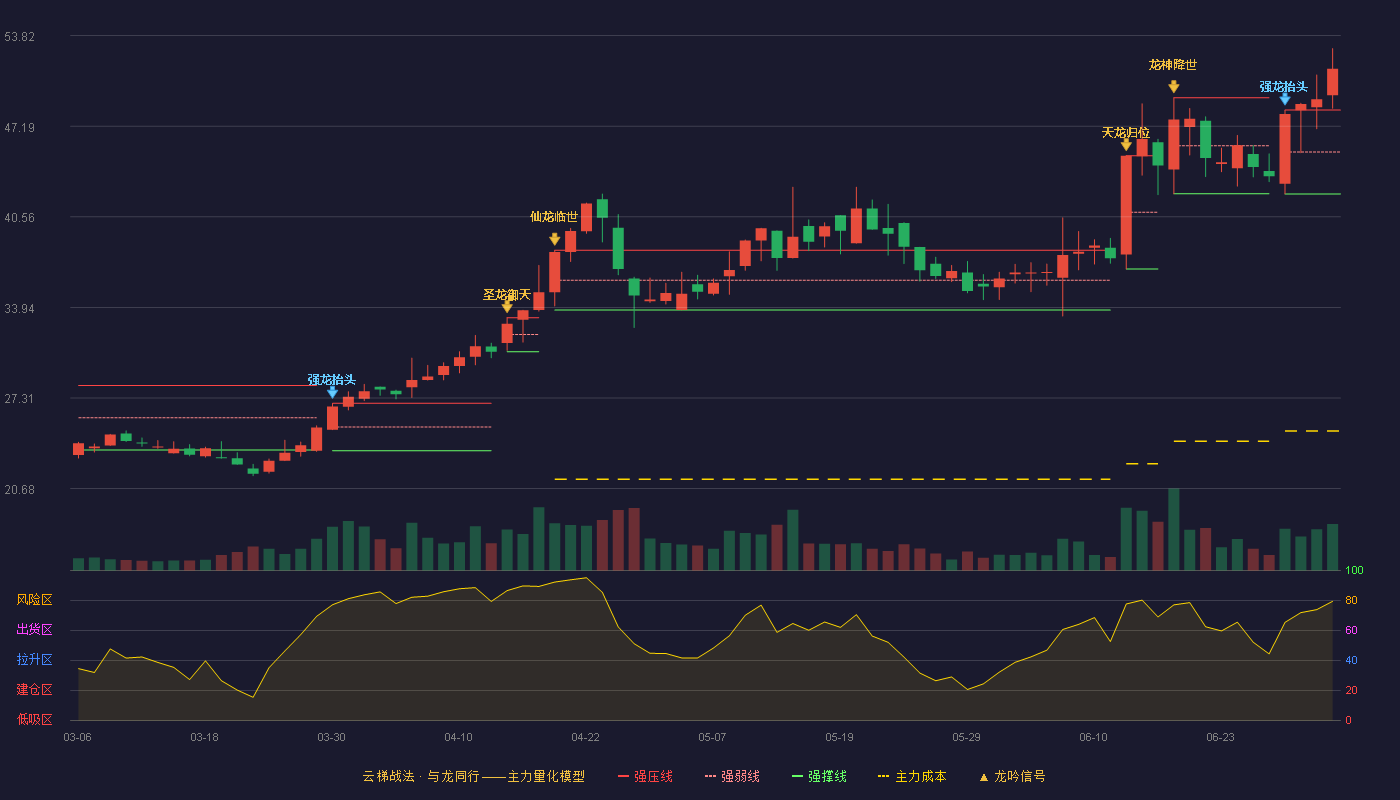
Task: Click the 风险区 zone label
Action: pos(34,600)
